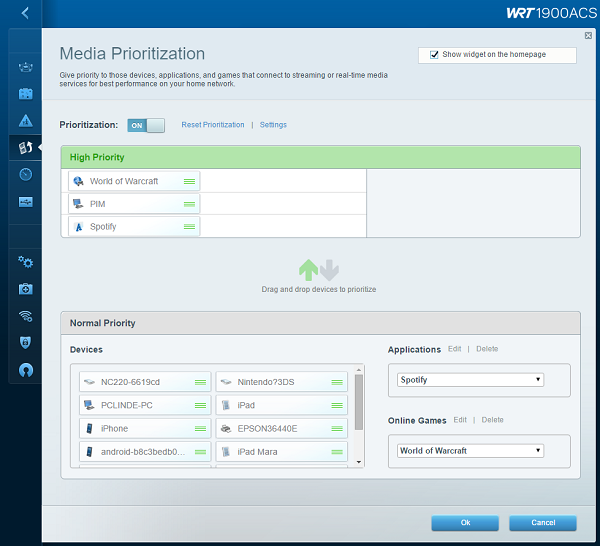Screen dimensions: 600x546
Task: Open the Wireless settings Wi-Fi icon
Action: [26, 316]
